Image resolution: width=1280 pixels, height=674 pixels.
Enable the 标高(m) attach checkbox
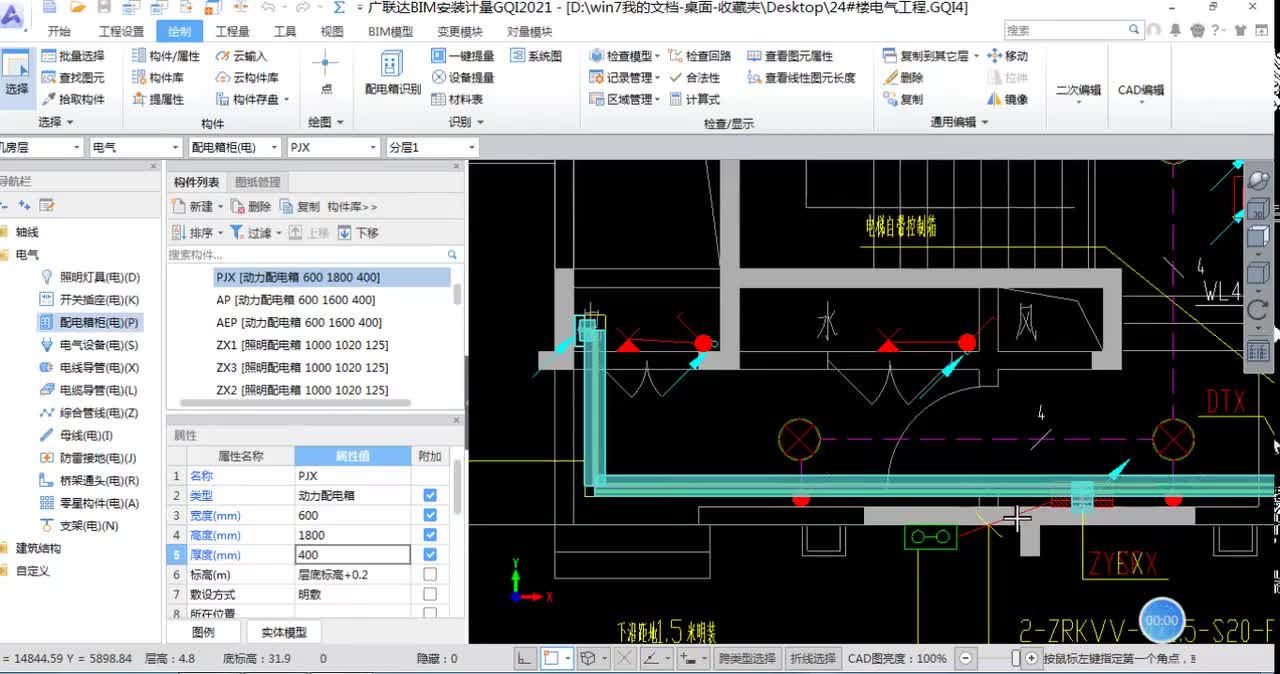pos(430,574)
